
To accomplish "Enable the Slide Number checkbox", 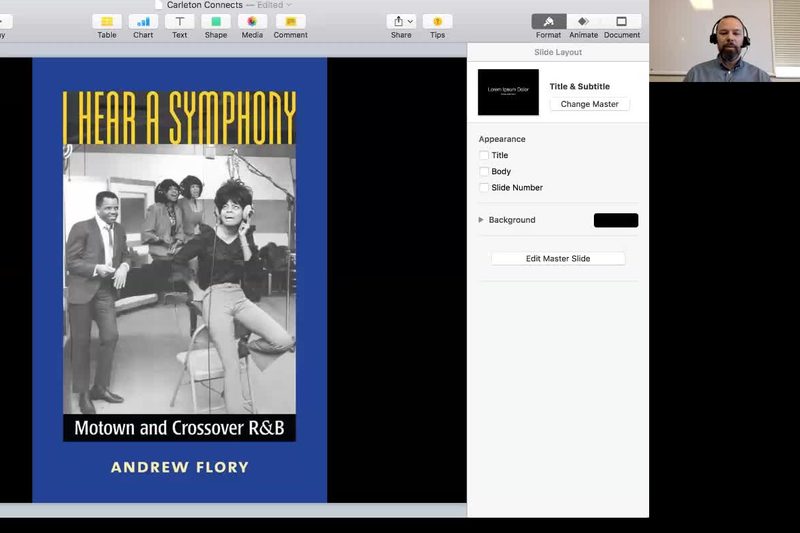I will (x=484, y=188).
